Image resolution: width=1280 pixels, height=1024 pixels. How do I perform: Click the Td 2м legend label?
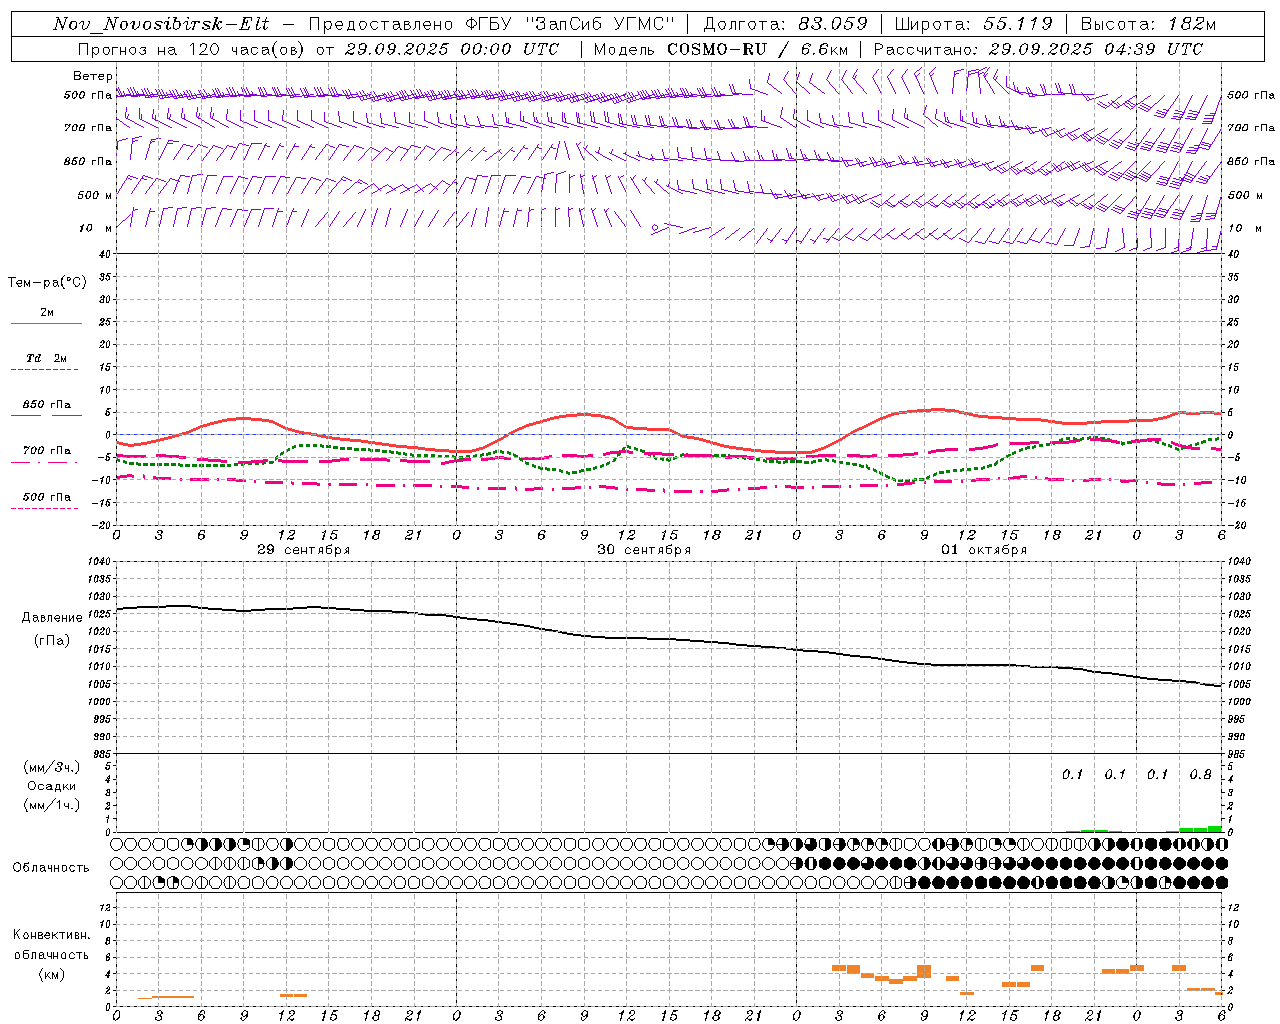click(x=46, y=358)
